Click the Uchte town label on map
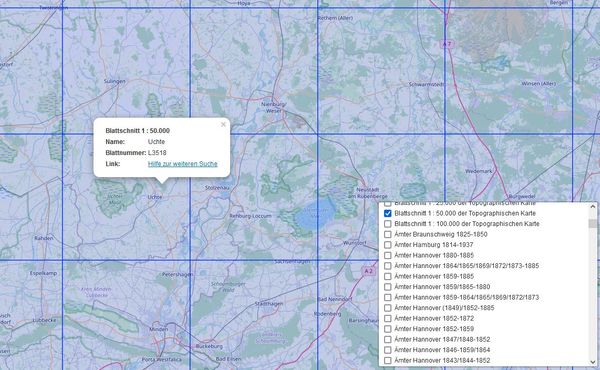Screen dimensions: 600x370 pyautogui.click(x=155, y=197)
